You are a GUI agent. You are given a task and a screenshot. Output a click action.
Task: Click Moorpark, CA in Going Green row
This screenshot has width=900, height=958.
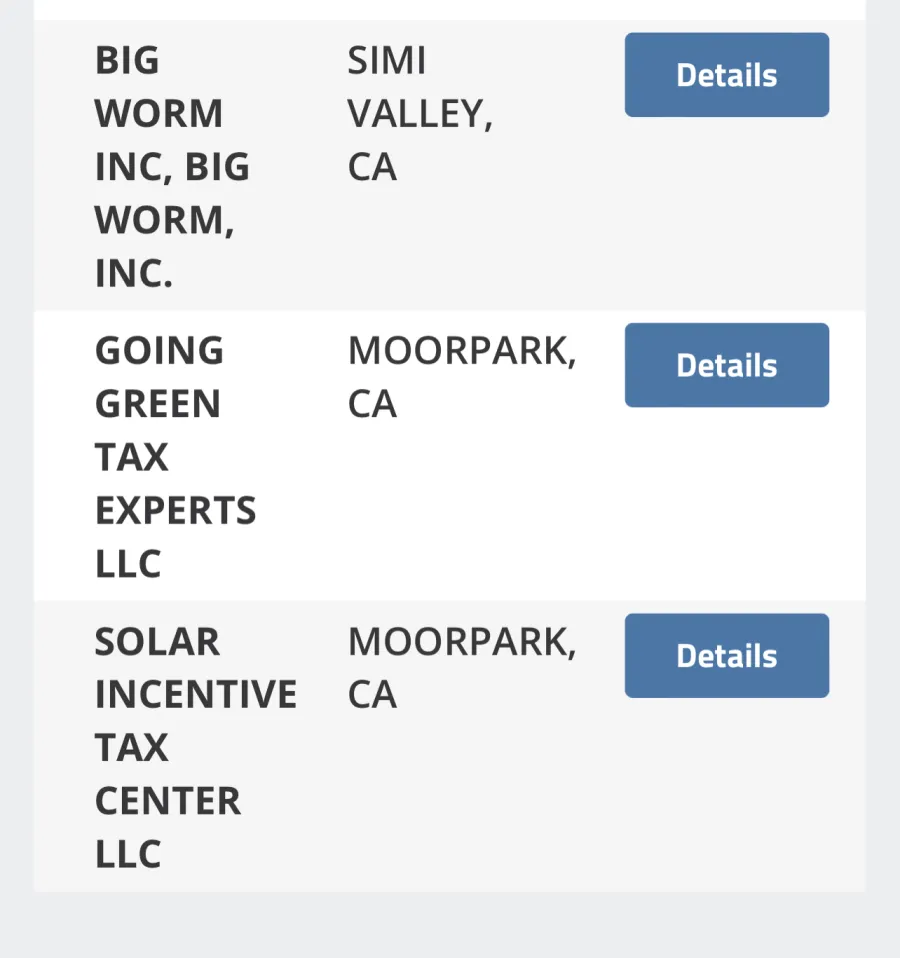462,376
